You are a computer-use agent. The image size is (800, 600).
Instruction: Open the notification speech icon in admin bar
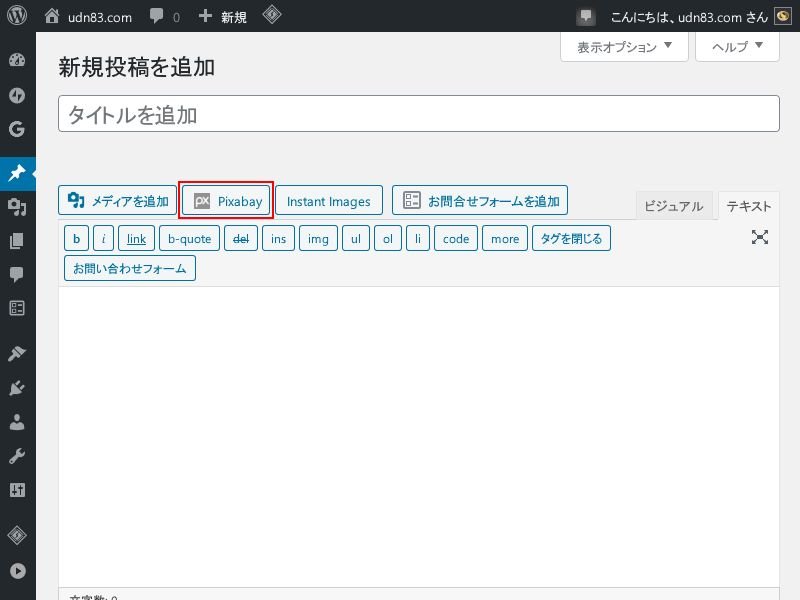pos(586,16)
